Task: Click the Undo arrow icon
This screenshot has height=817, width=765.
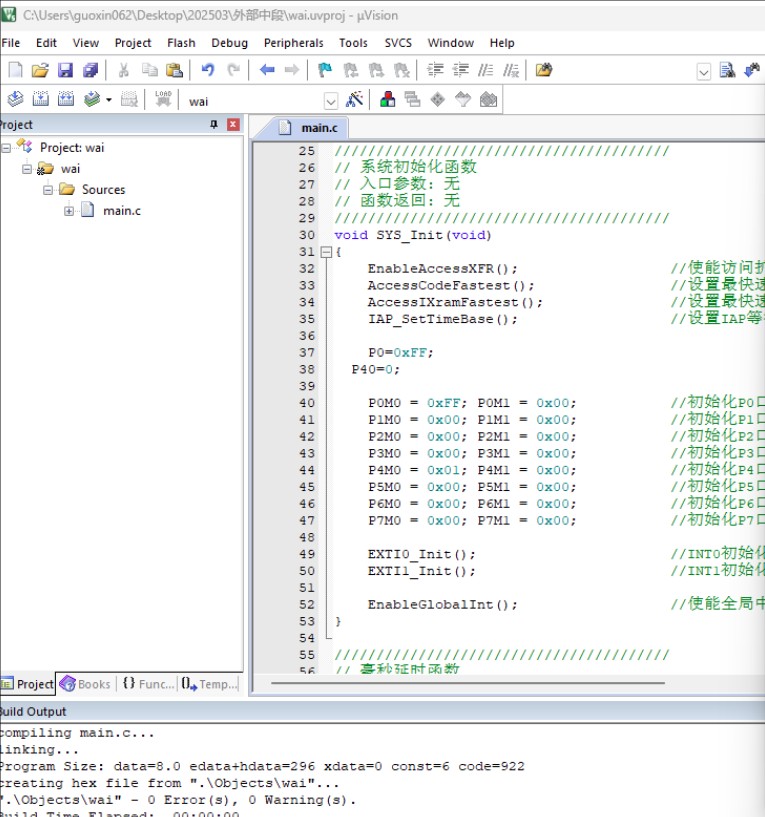Action: tap(207, 70)
